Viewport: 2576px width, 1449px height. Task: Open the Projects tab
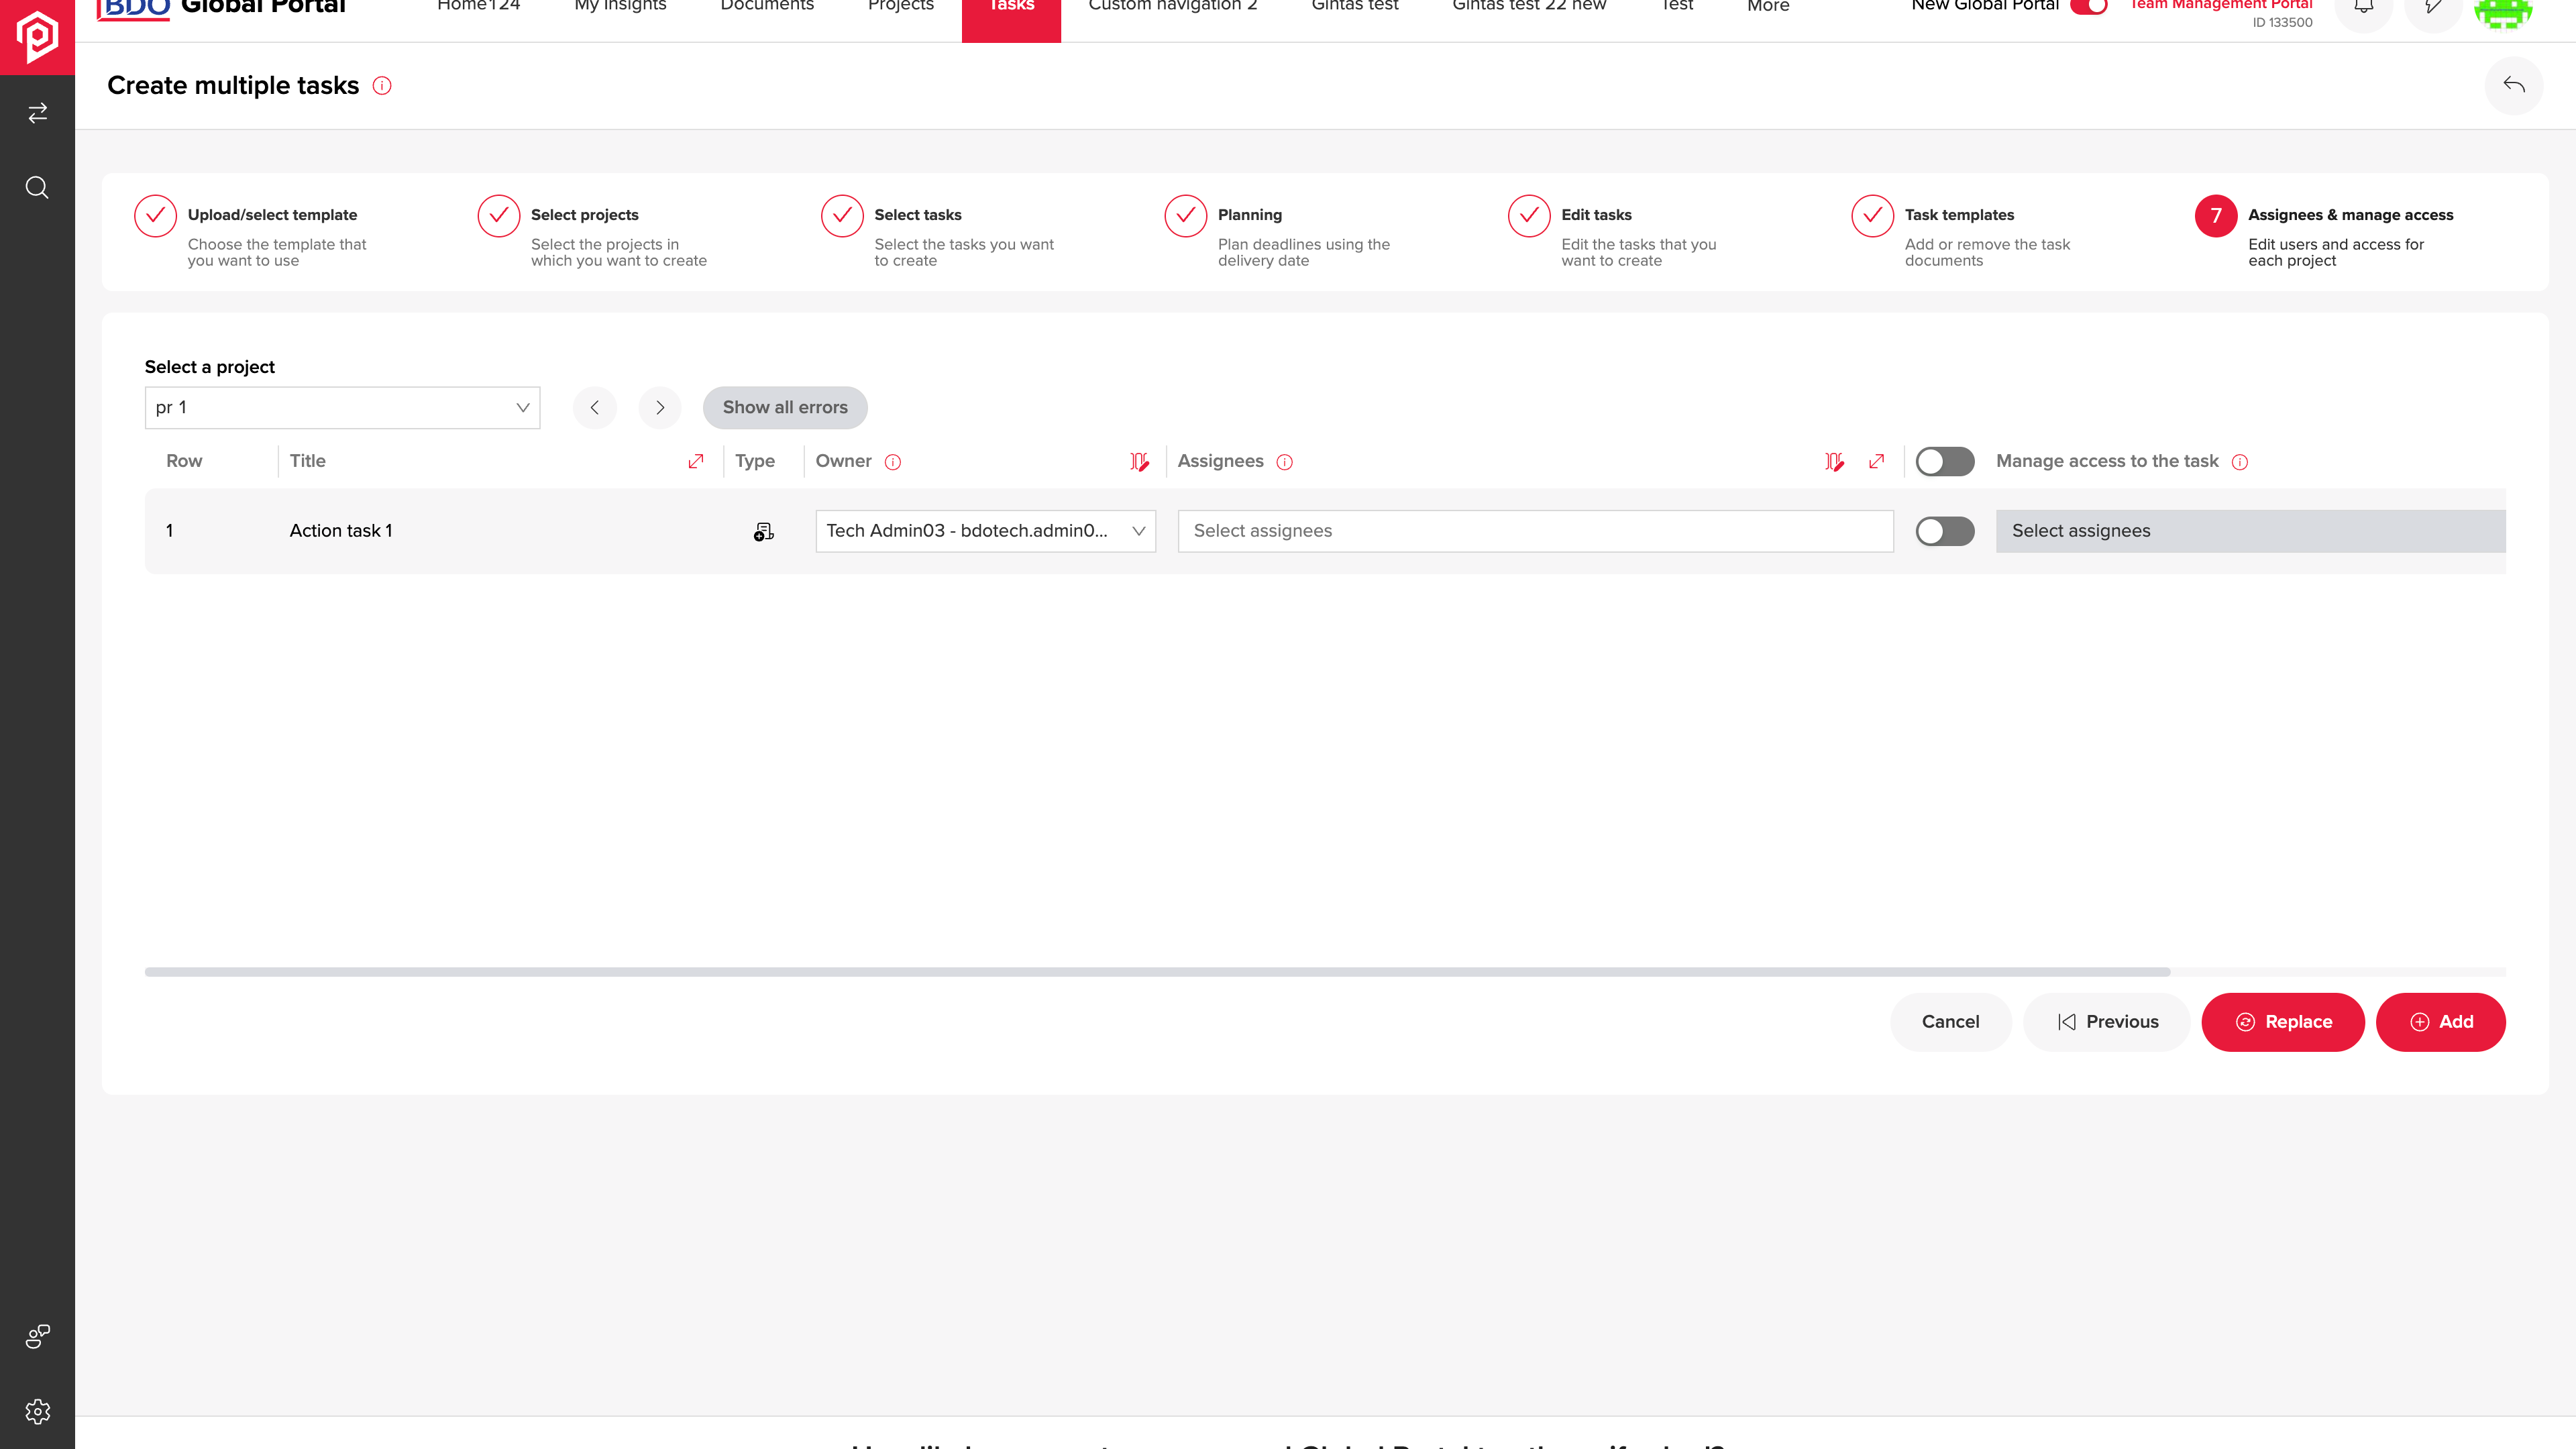pos(901,7)
